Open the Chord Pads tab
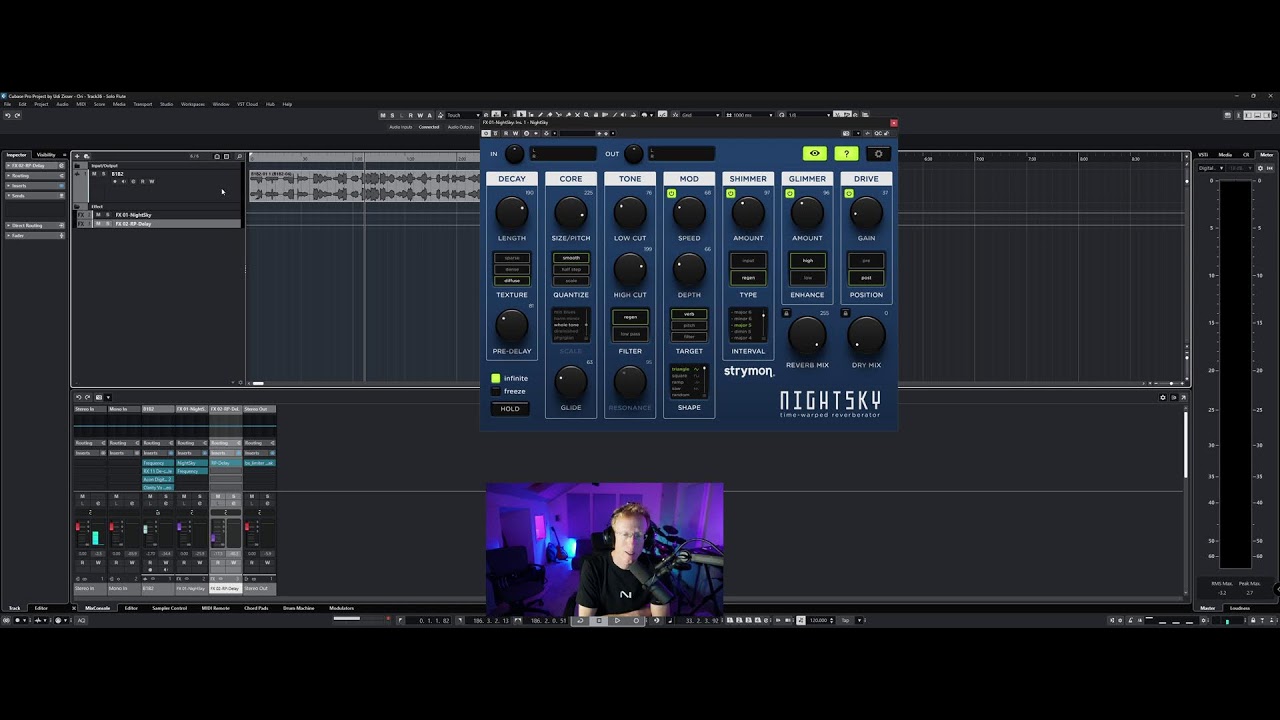The width and height of the screenshot is (1280, 720). [x=256, y=608]
